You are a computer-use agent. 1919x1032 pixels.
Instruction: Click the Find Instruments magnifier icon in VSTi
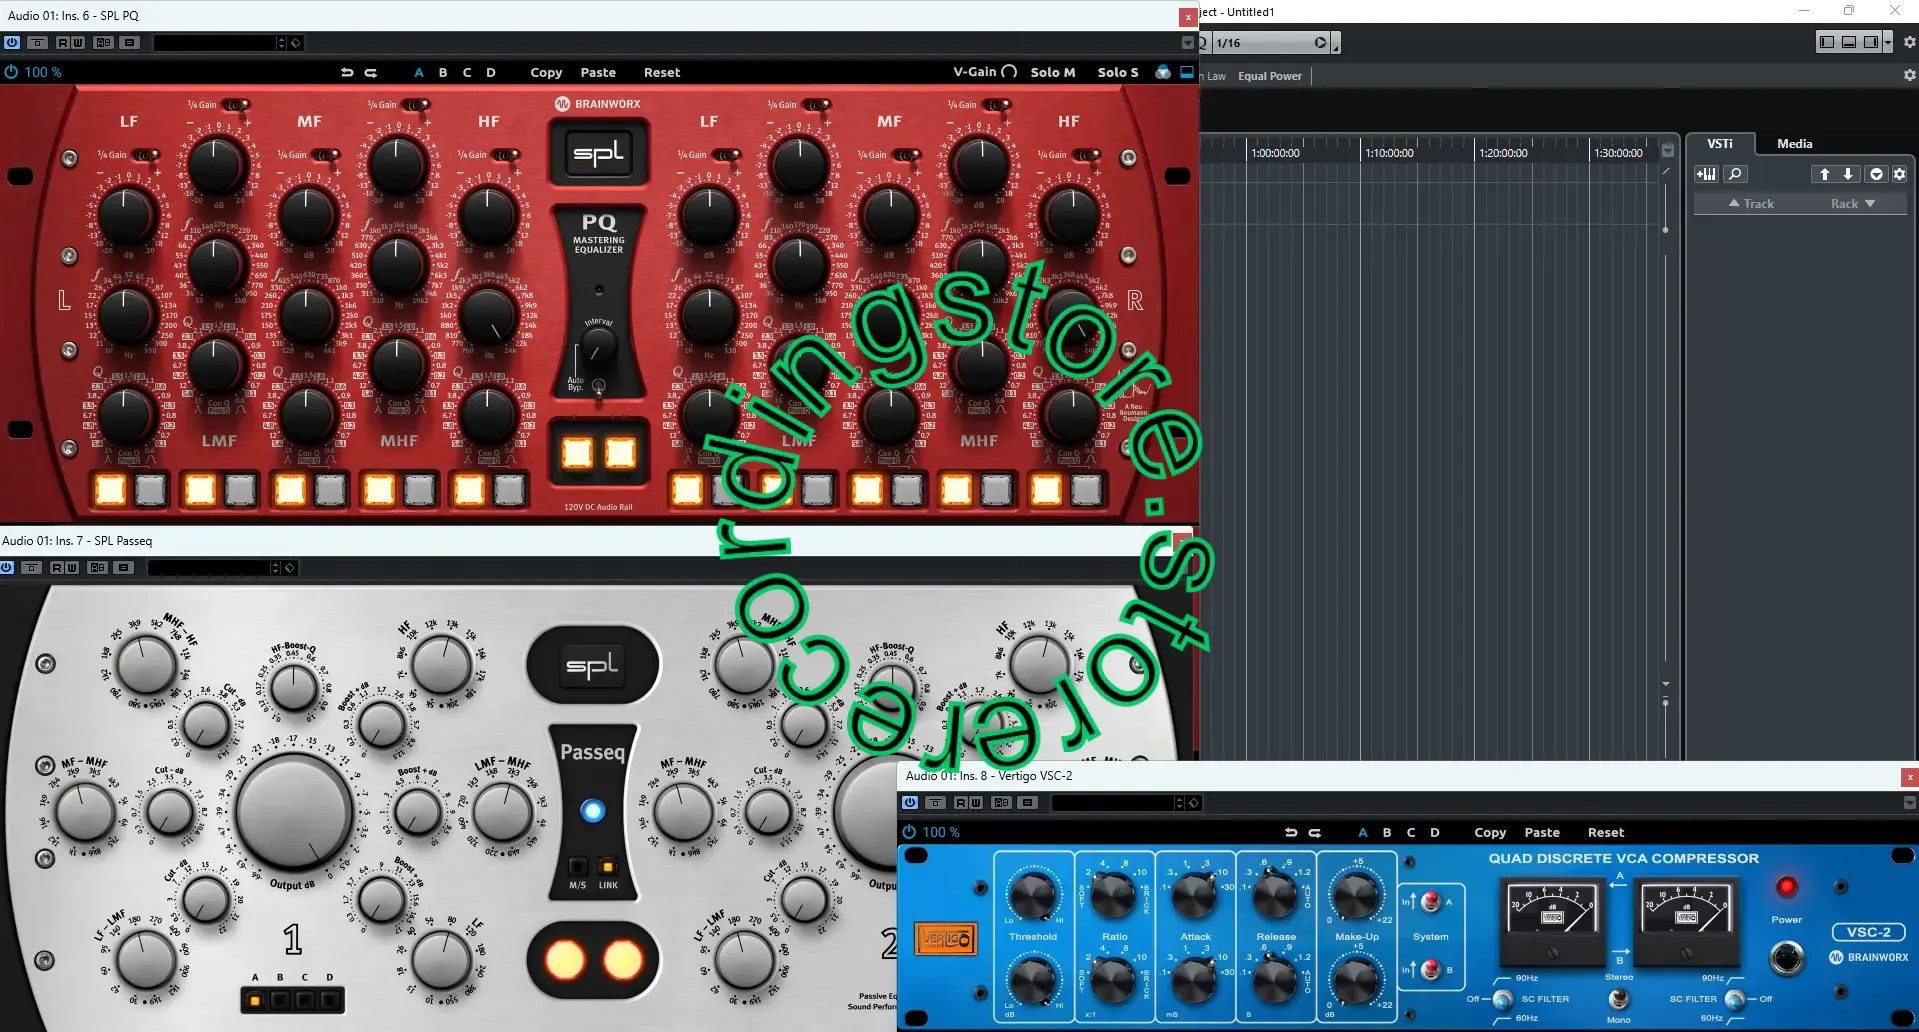click(1735, 174)
